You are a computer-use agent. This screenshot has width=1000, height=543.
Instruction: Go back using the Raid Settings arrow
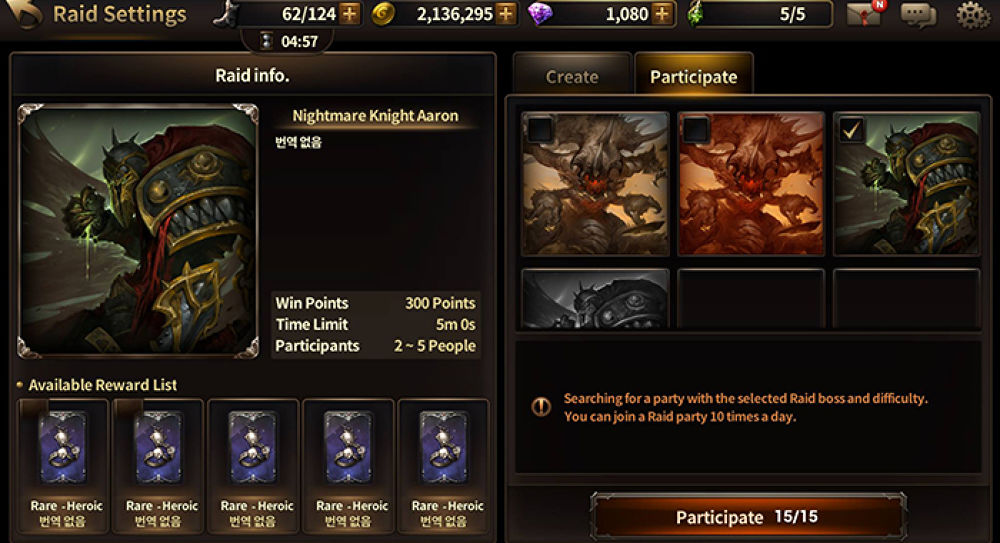[24, 14]
